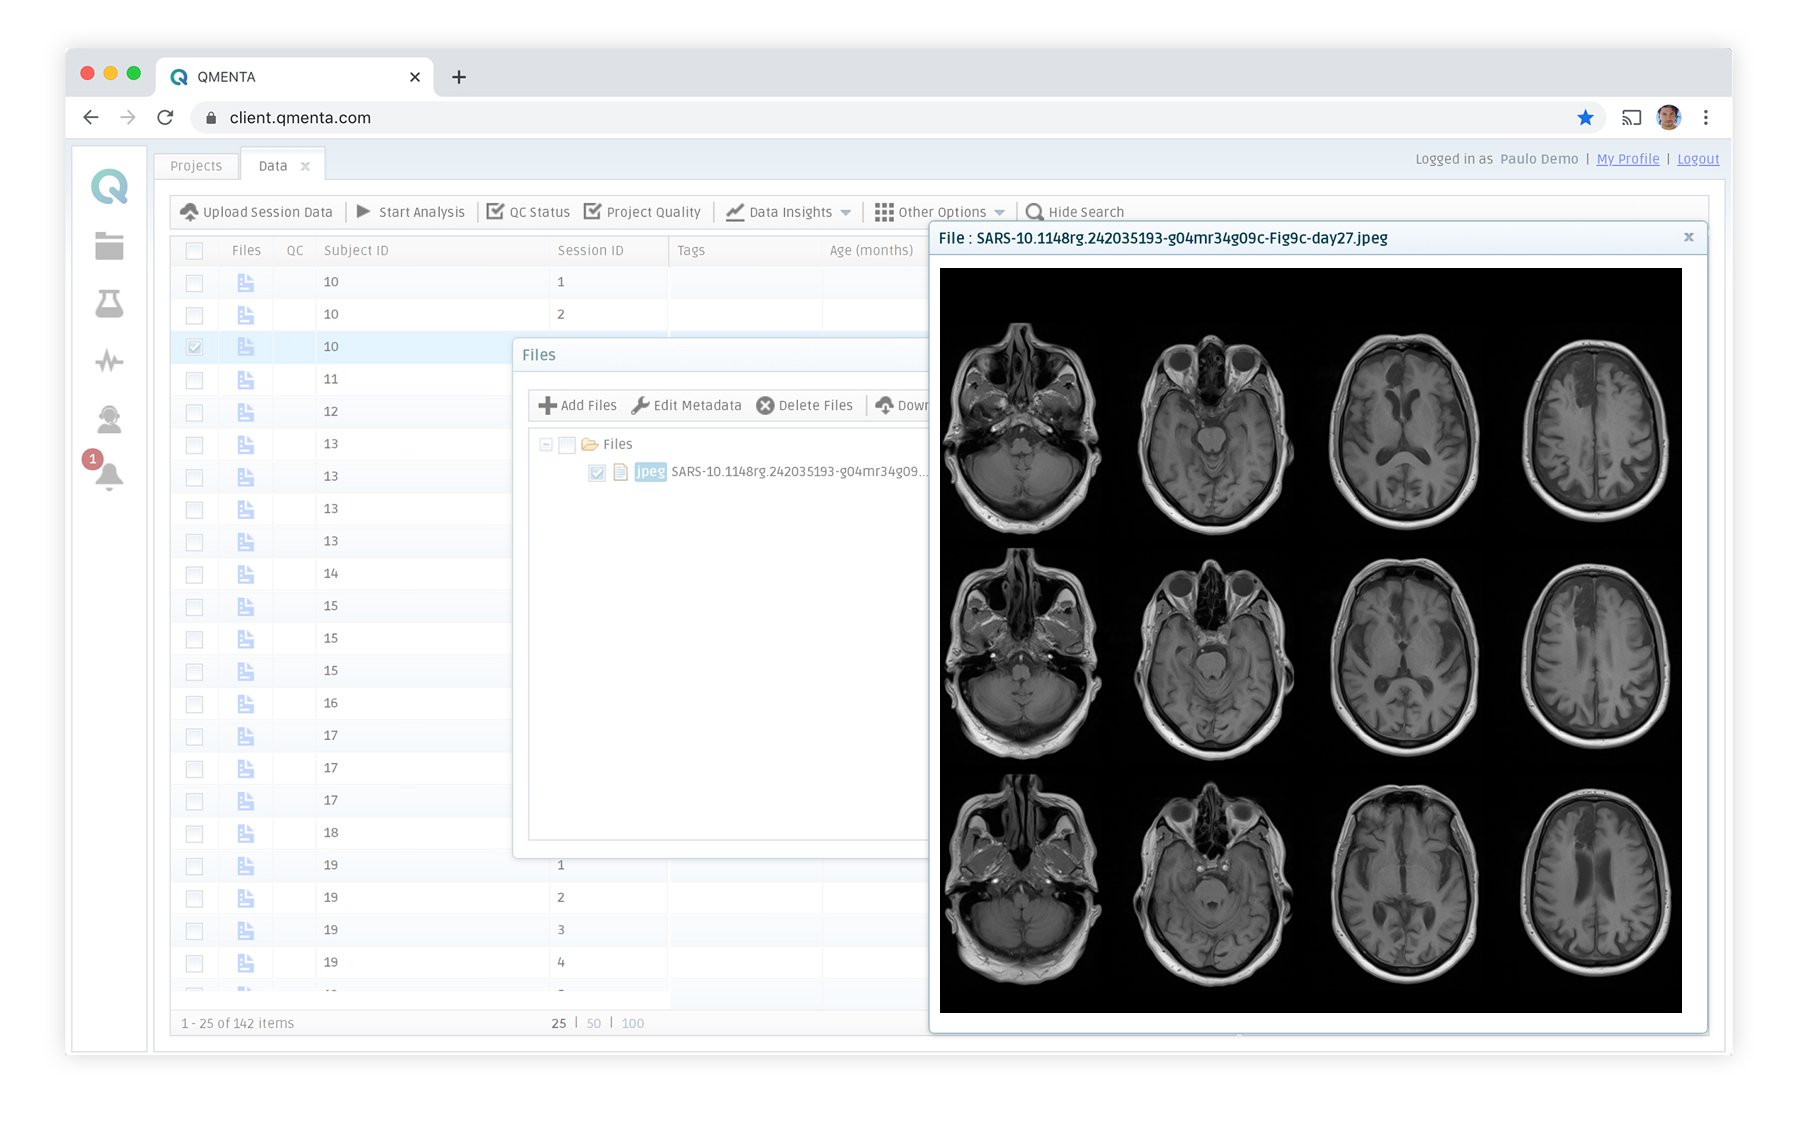
Task: Uncheck the selected subject 10 row
Action: click(x=194, y=347)
